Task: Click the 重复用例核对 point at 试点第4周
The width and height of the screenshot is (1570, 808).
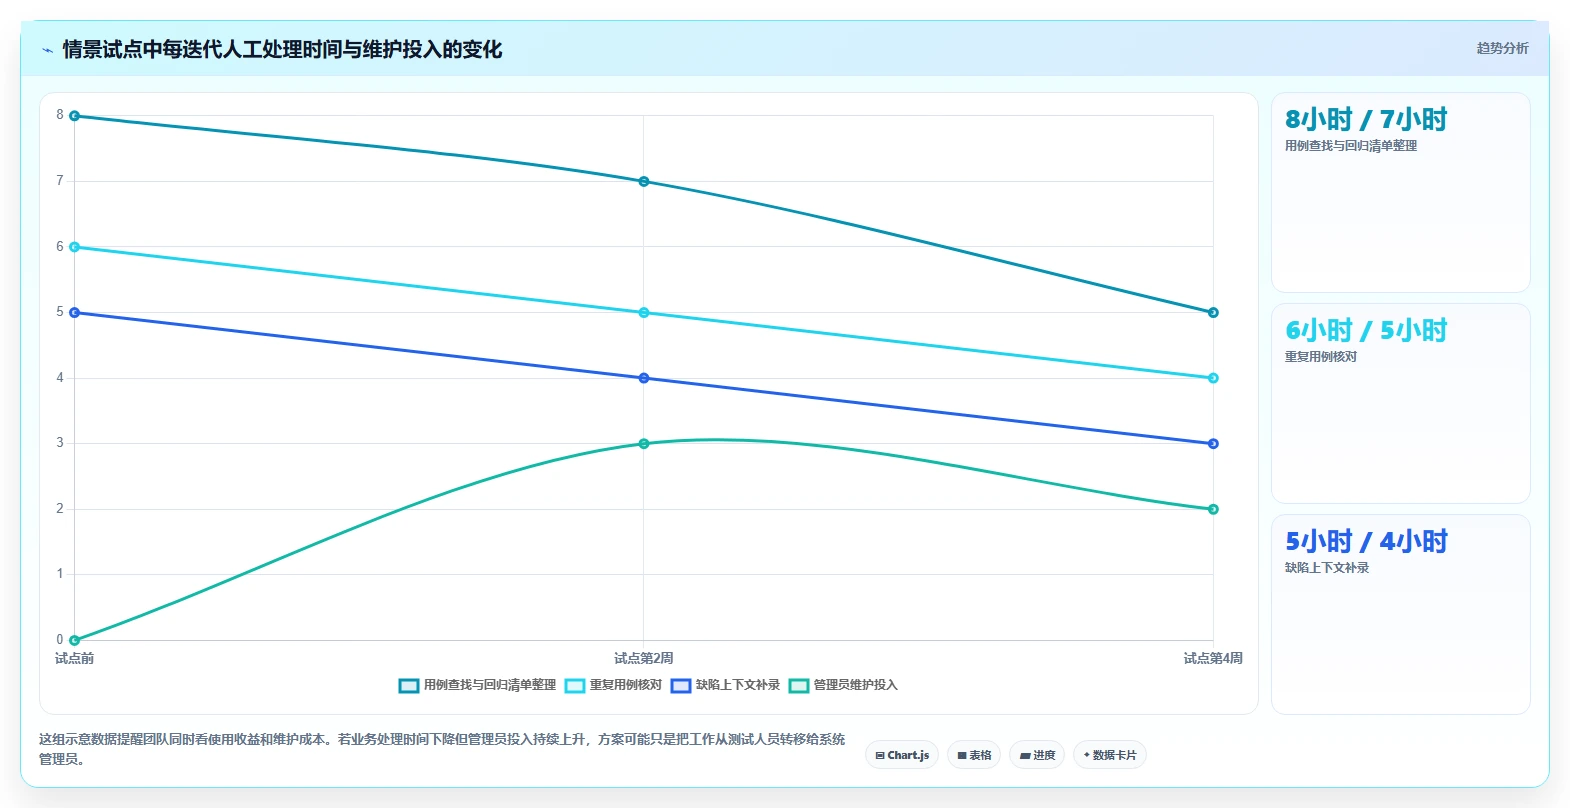Action: tap(1213, 378)
